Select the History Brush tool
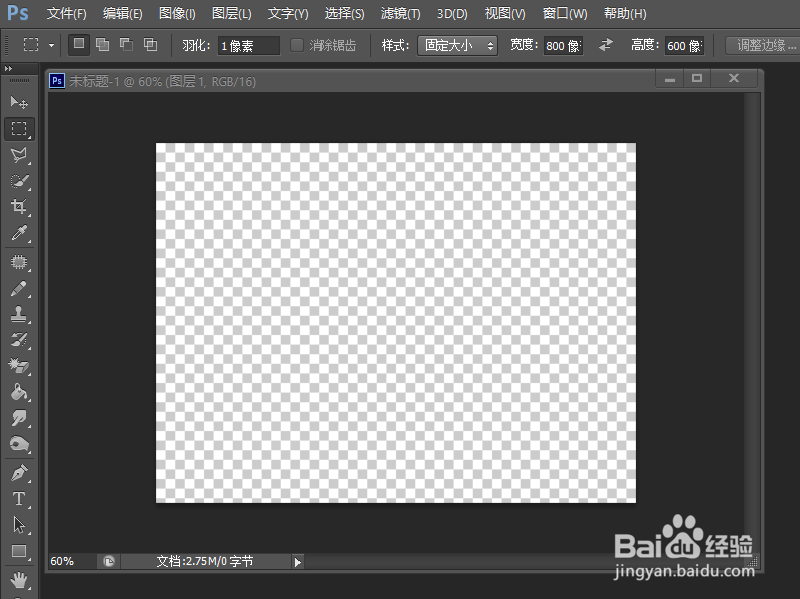Viewport: 800px width, 599px height. pos(19,340)
